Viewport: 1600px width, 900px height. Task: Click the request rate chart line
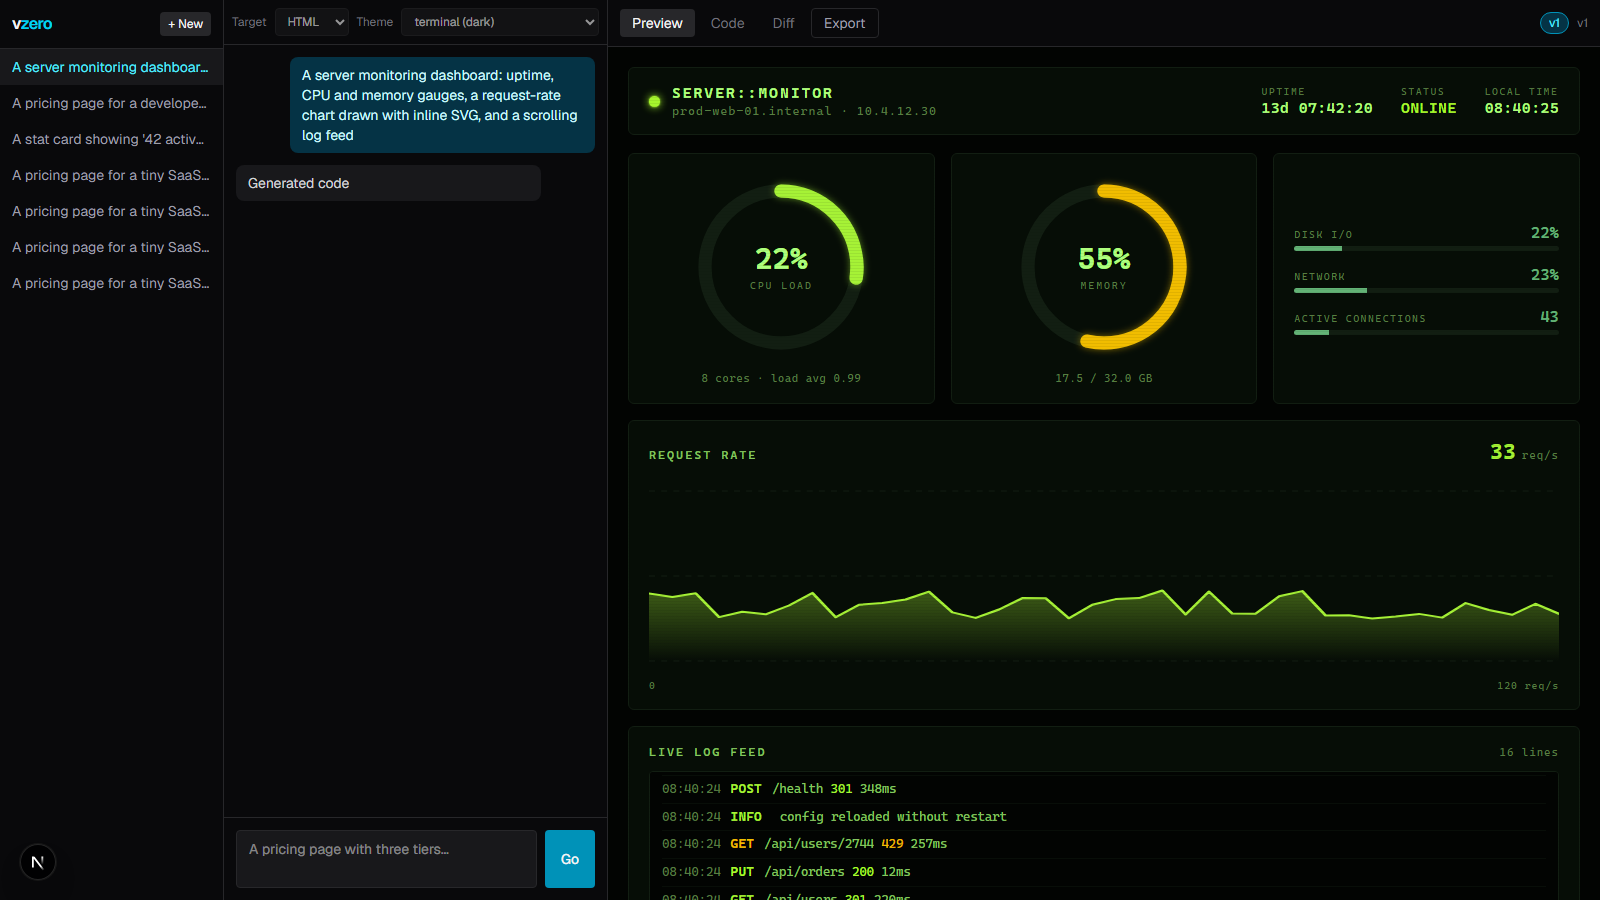pyautogui.click(x=1104, y=604)
